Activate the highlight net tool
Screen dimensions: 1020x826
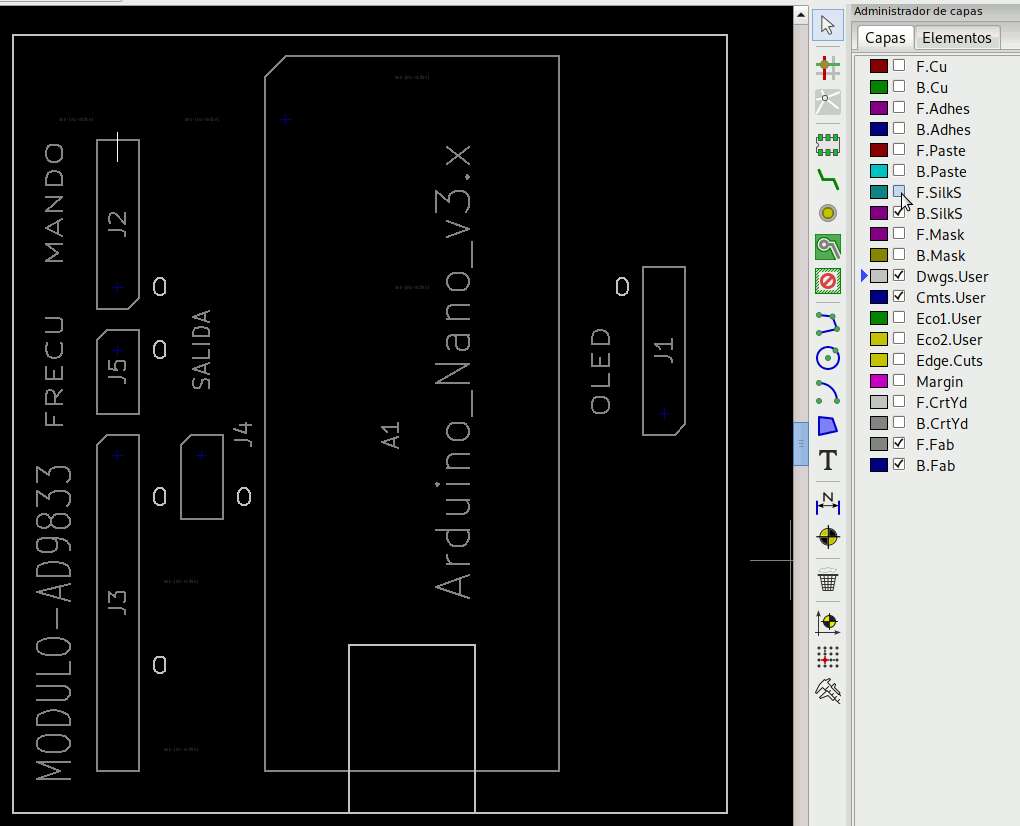point(827,67)
